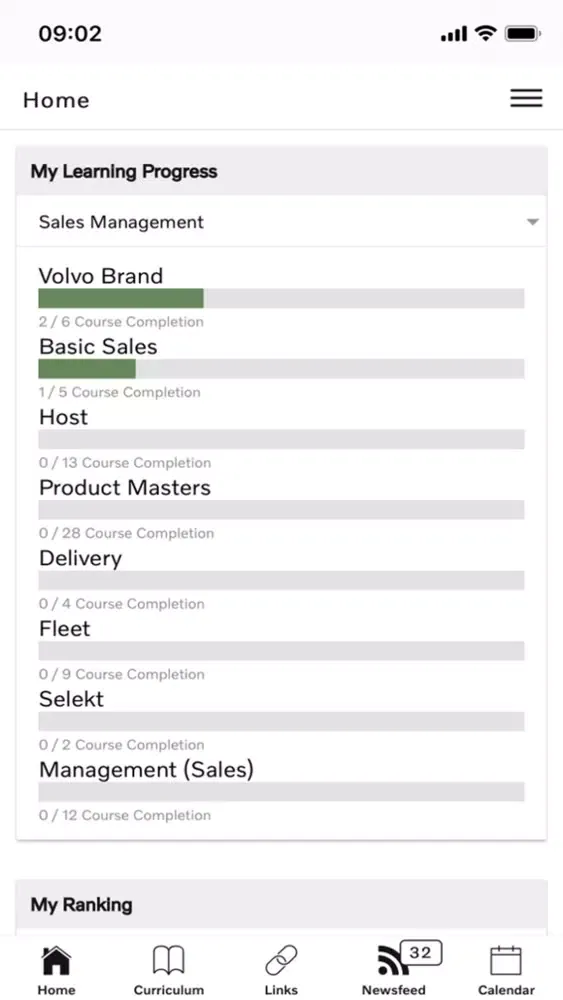Open the Product Masters course category
This screenshot has width=563, height=1000.
click(125, 488)
